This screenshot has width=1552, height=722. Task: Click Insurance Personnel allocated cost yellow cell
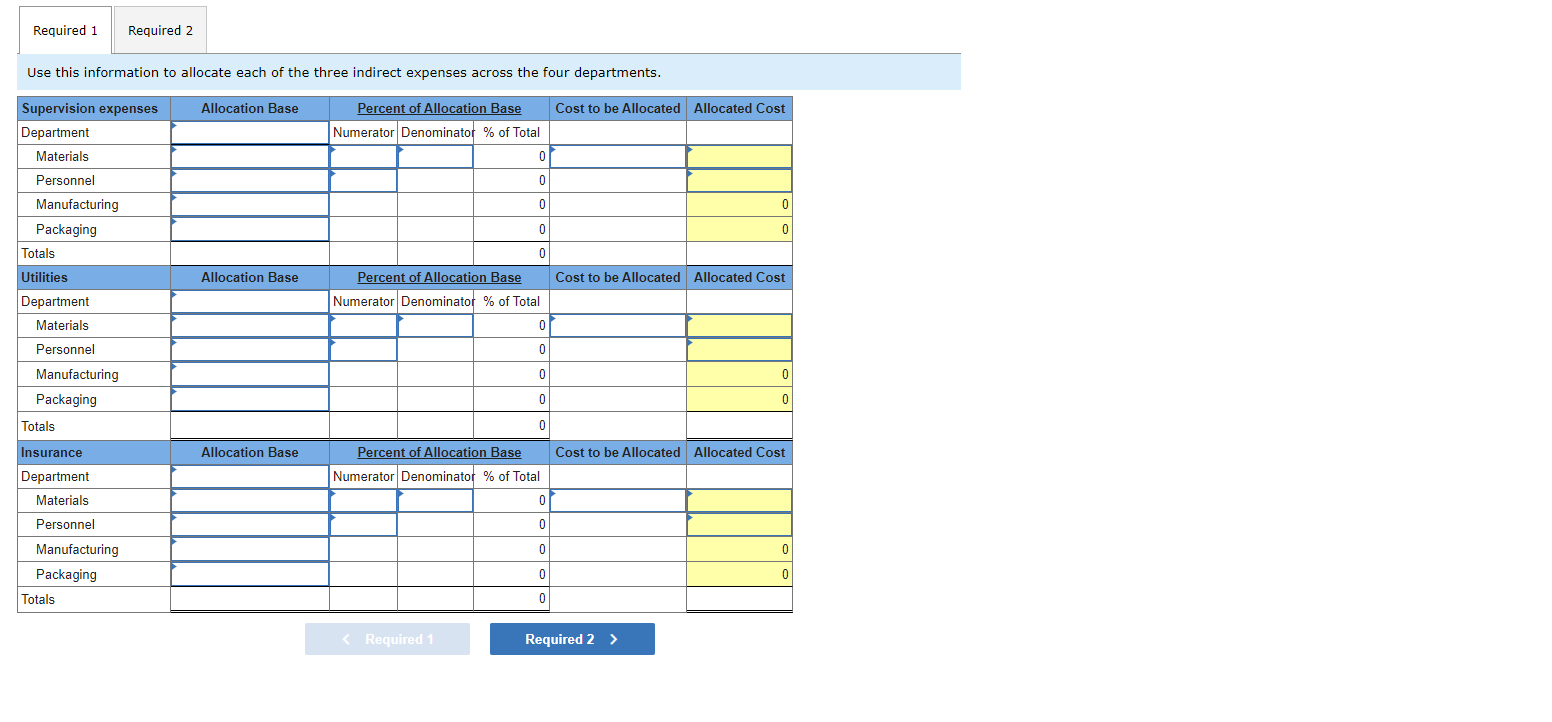tap(739, 524)
